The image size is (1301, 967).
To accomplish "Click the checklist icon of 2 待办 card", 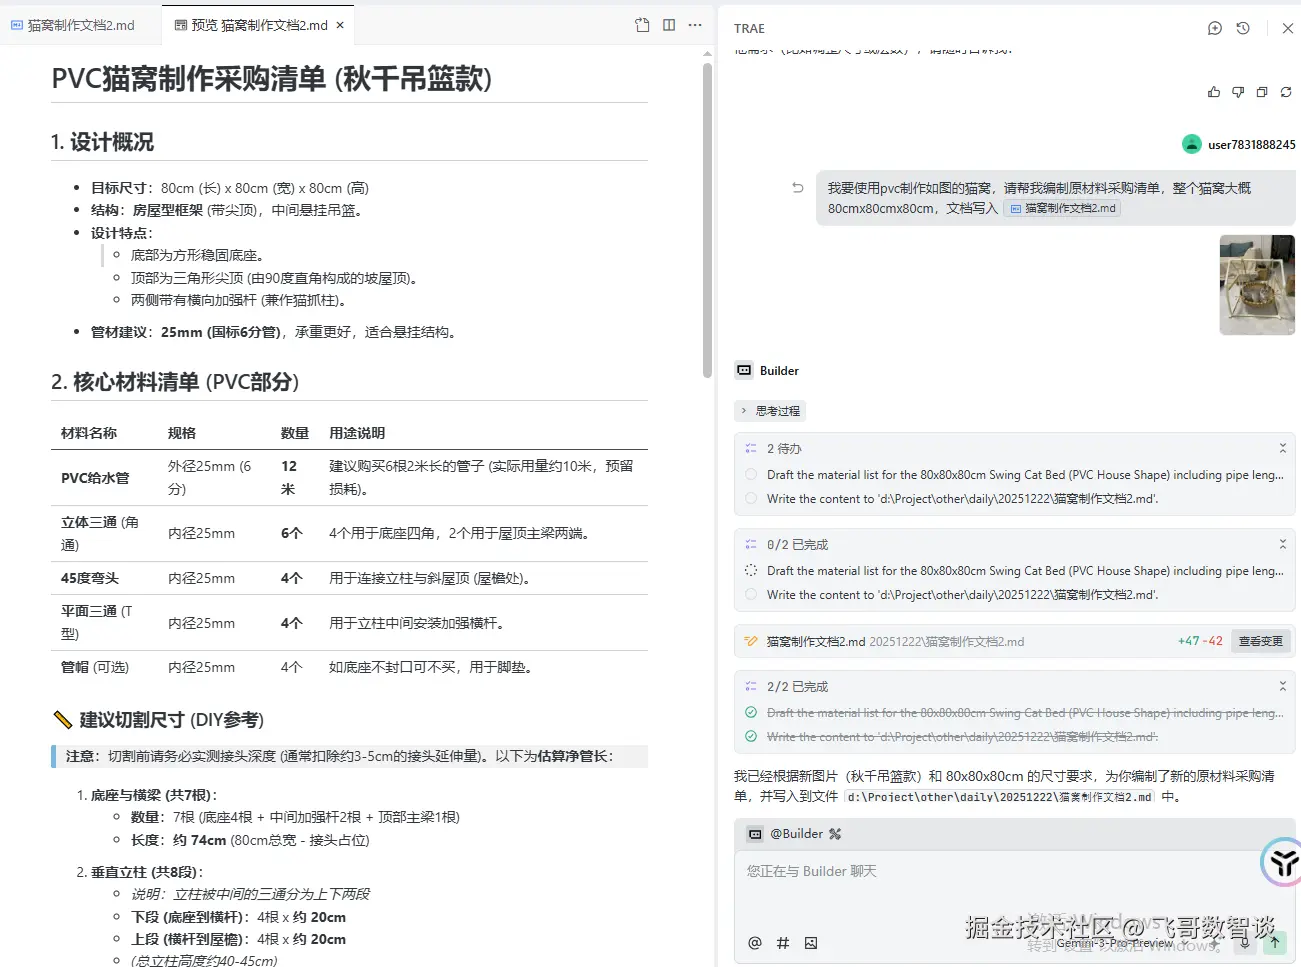I will 751,449.
